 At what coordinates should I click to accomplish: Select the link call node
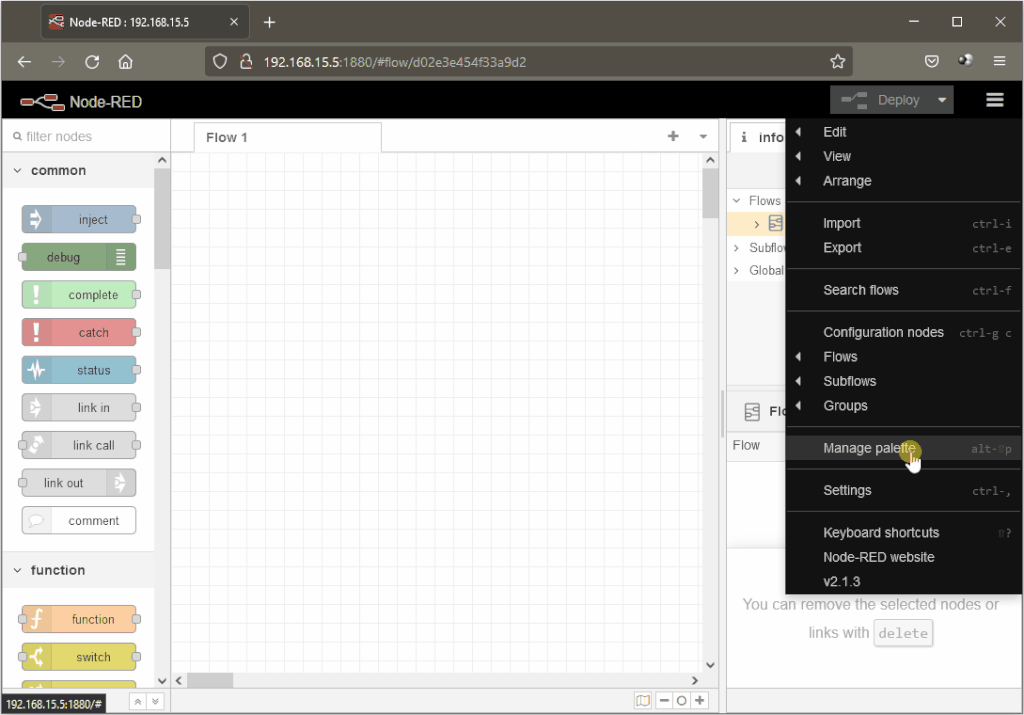79,445
